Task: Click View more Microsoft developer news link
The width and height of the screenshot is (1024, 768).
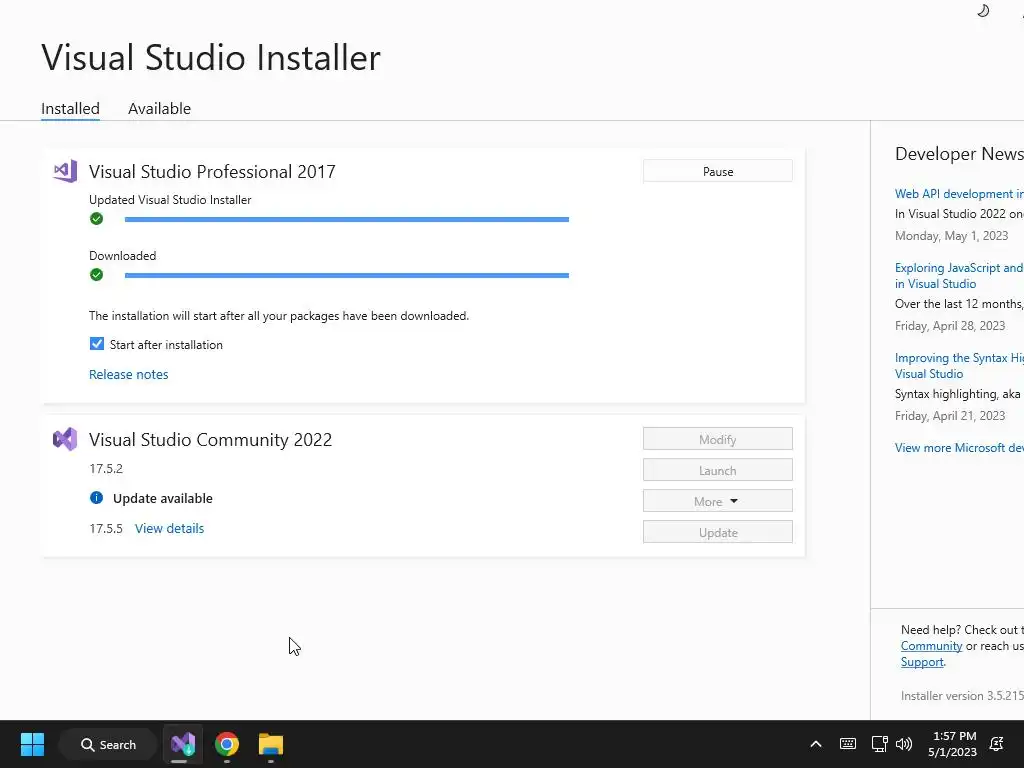Action: click(x=959, y=448)
